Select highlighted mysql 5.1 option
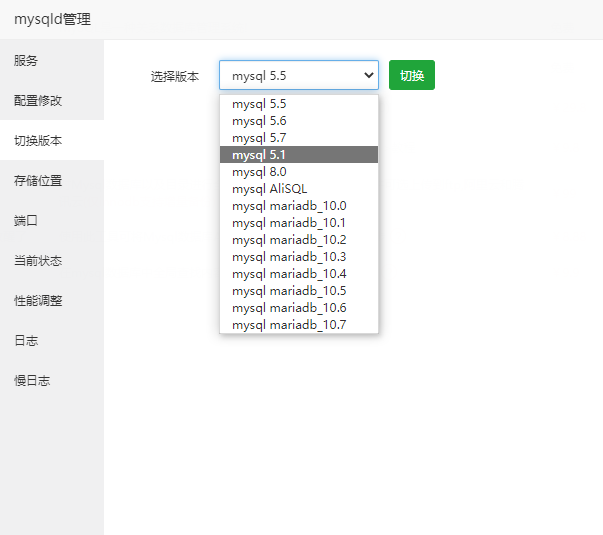Image resolution: width=603 pixels, height=535 pixels. (x=299, y=155)
